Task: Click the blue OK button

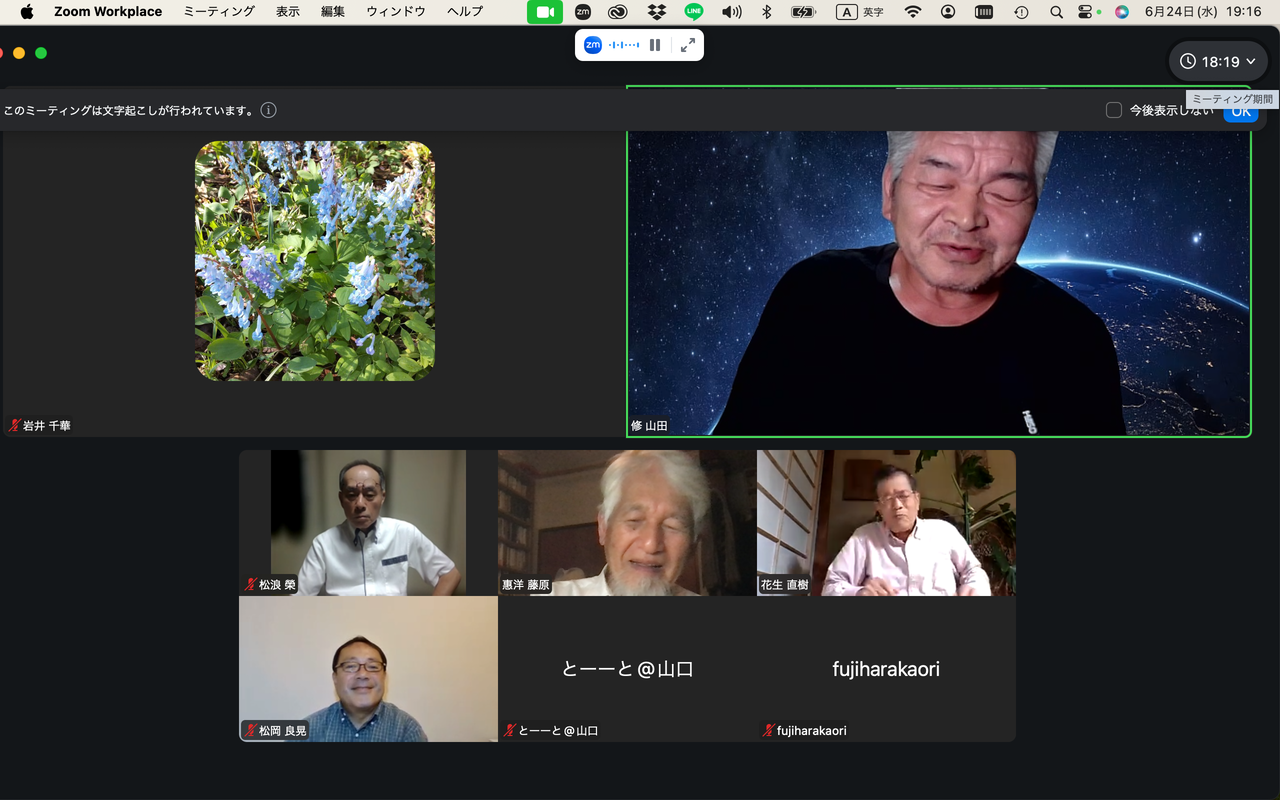Action: click(x=1241, y=112)
